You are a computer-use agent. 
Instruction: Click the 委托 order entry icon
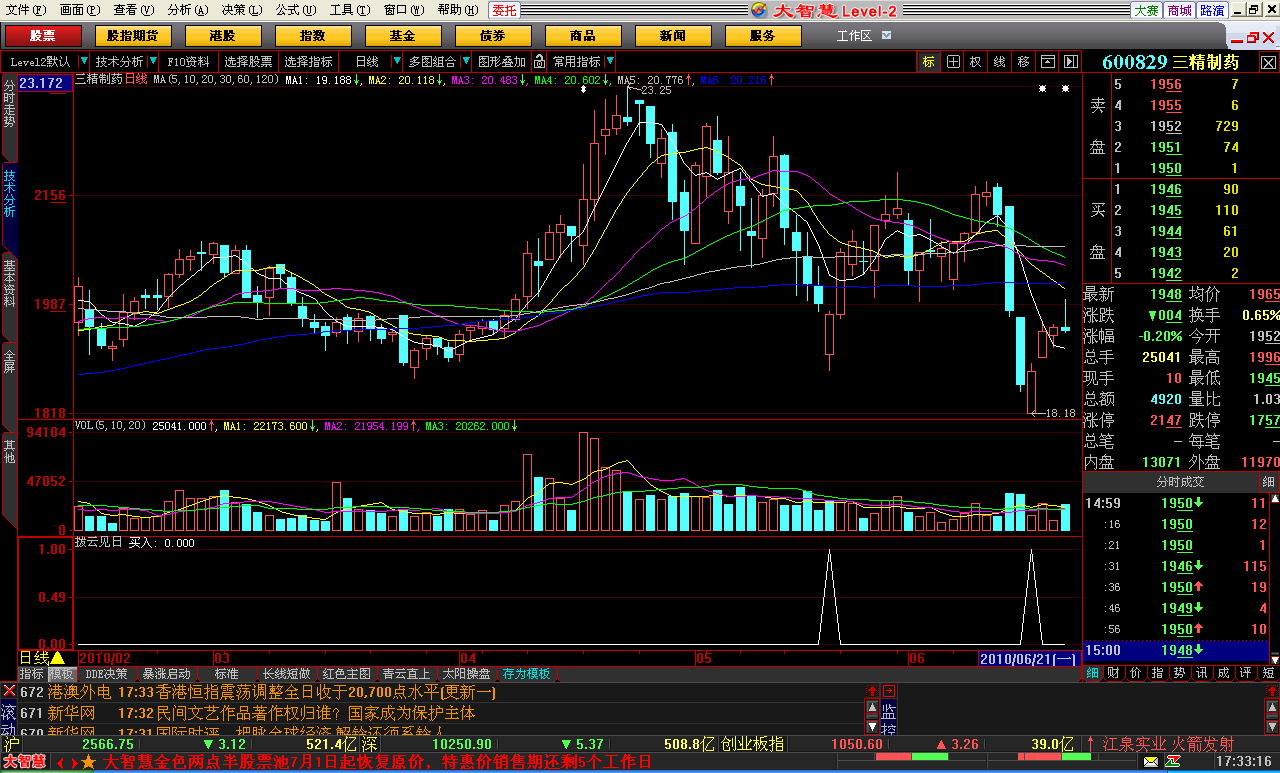[504, 10]
